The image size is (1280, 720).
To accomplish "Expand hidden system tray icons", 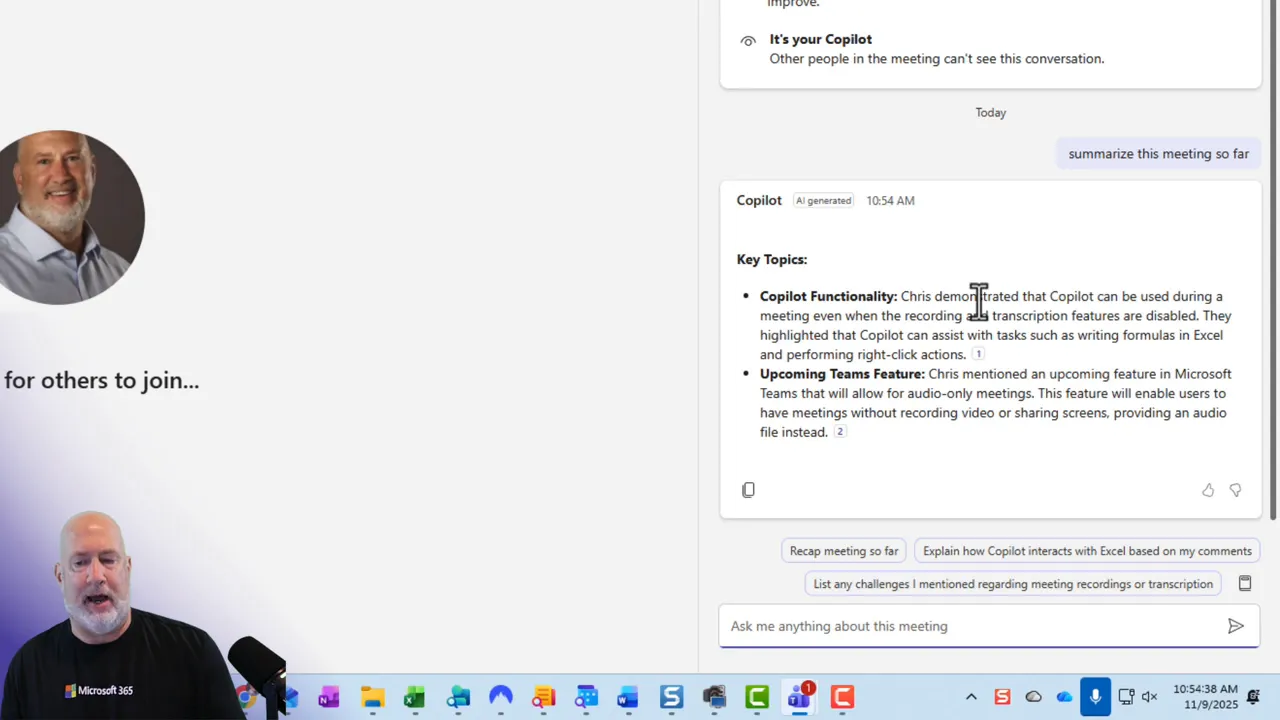I will tap(971, 696).
